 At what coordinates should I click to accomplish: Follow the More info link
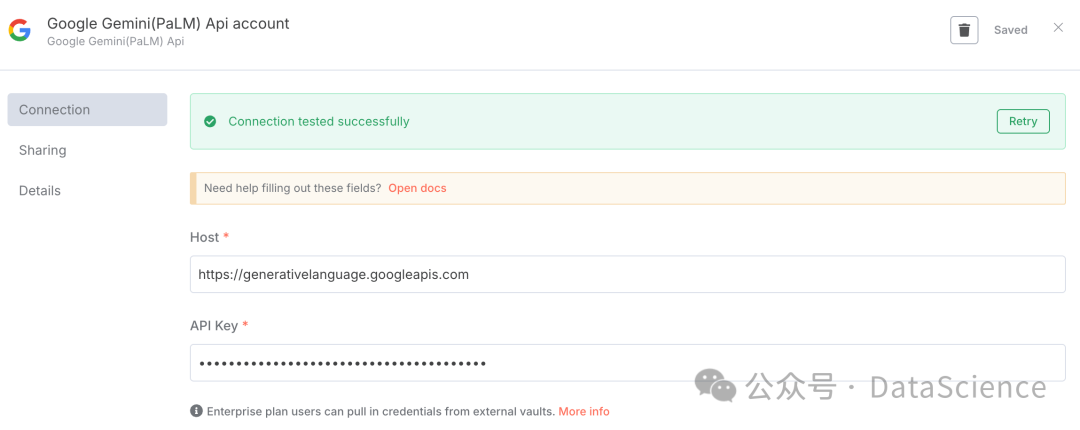(584, 411)
